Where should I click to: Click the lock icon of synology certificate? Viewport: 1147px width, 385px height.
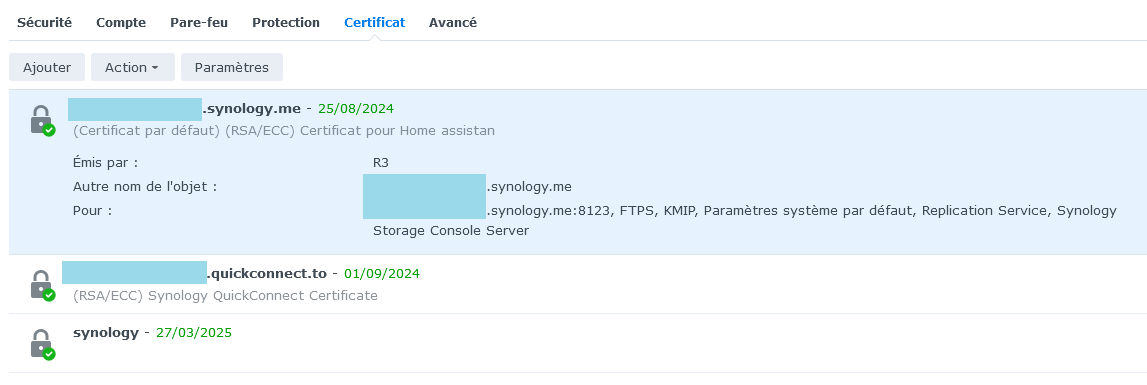42,344
